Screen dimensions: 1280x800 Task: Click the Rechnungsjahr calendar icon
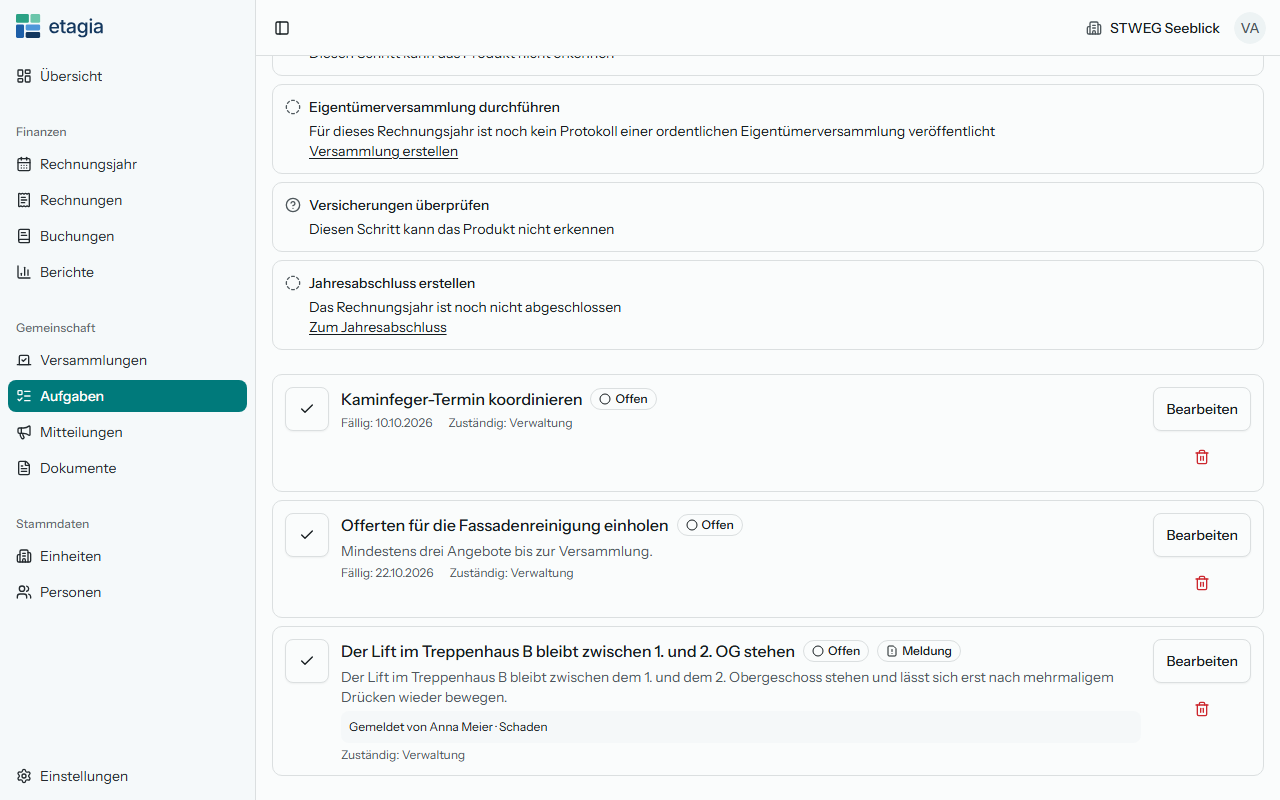point(24,164)
